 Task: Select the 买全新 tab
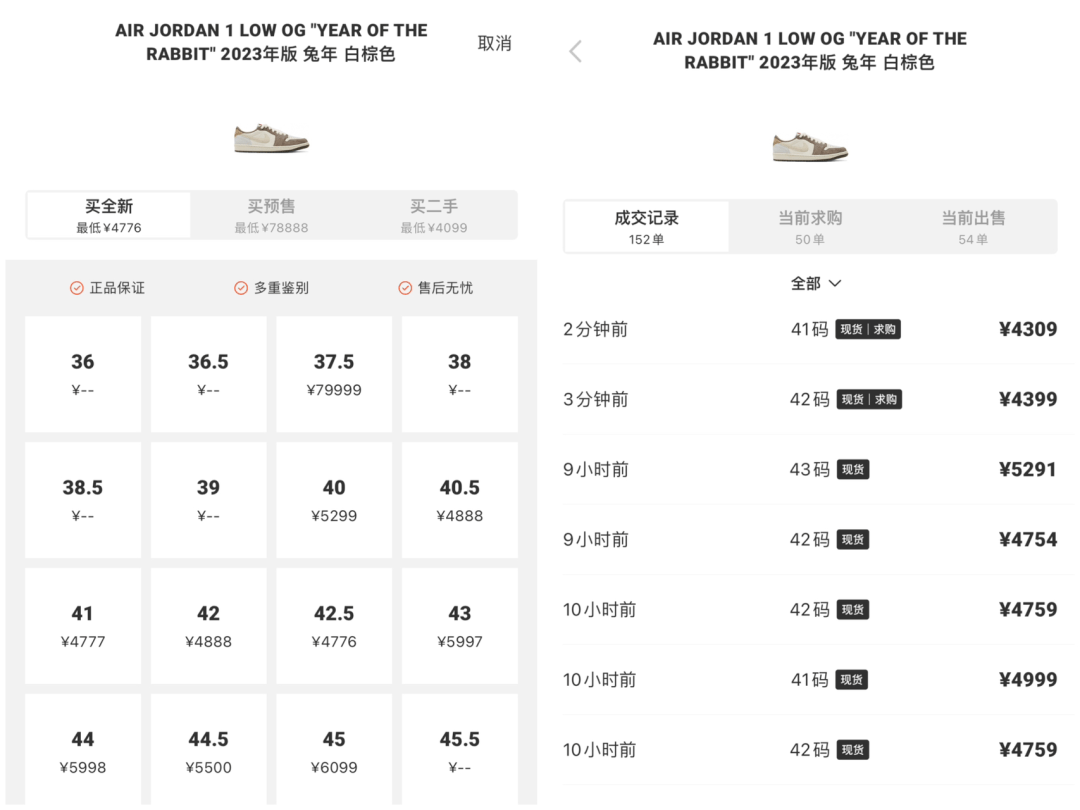(109, 216)
